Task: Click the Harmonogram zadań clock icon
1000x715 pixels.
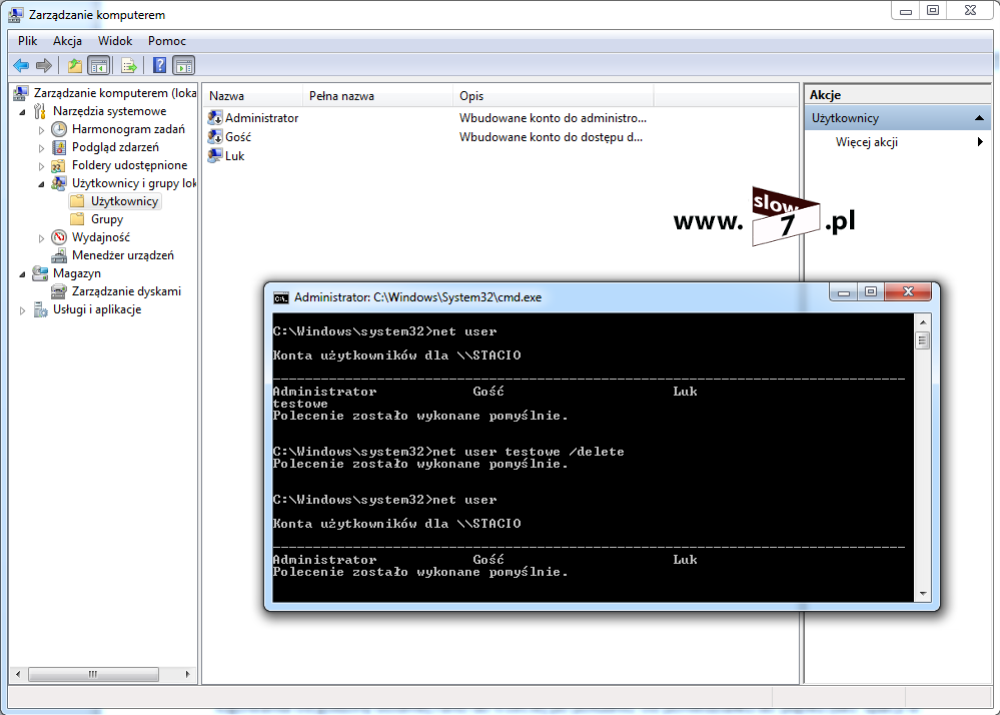Action: (59, 129)
